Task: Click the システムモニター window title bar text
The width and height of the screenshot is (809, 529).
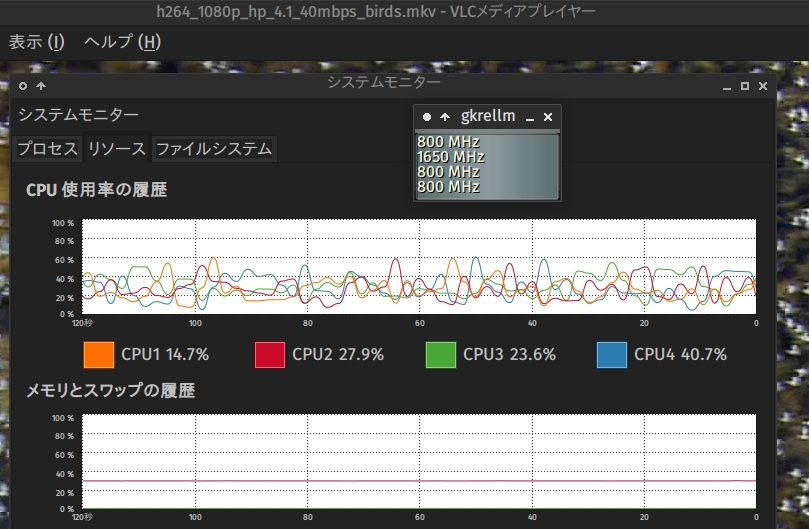Action: click(384, 82)
